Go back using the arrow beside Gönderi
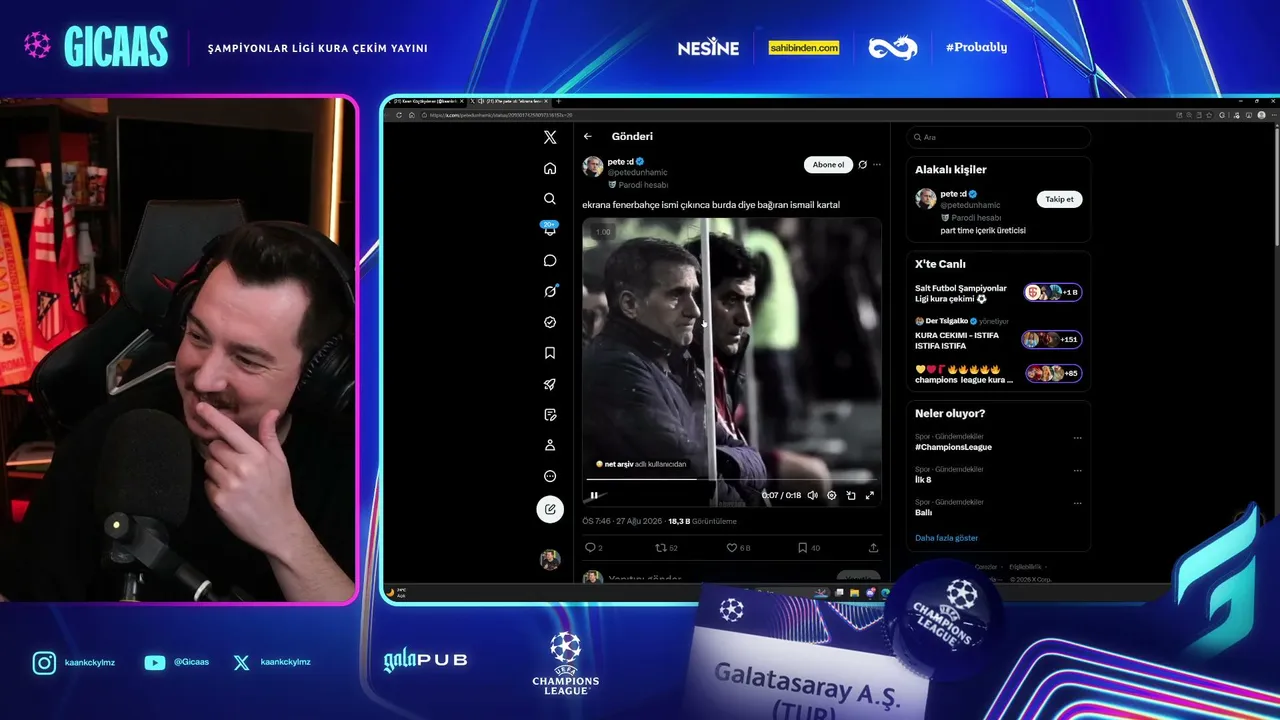This screenshot has height=720, width=1280. tap(588, 137)
